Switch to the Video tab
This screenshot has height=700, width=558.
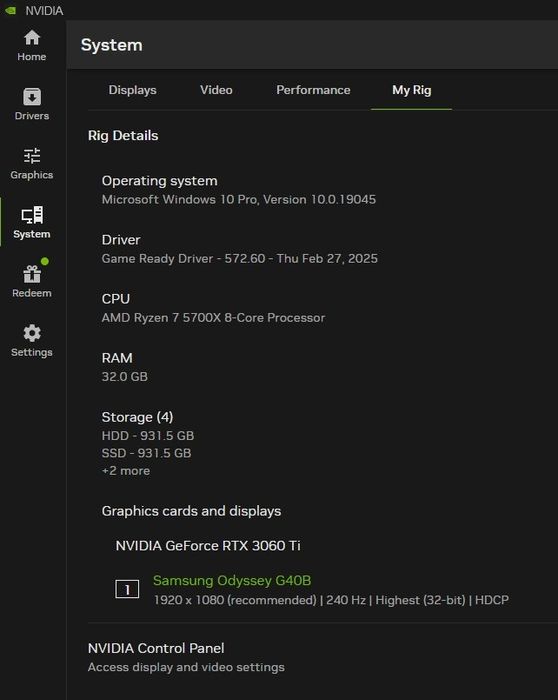pyautogui.click(x=216, y=90)
